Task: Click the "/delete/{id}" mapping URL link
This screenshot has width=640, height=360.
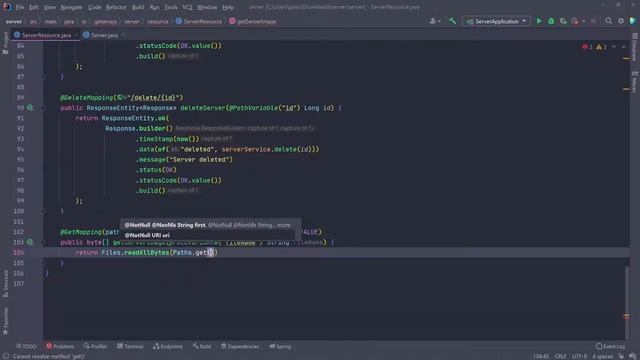Action: point(153,98)
